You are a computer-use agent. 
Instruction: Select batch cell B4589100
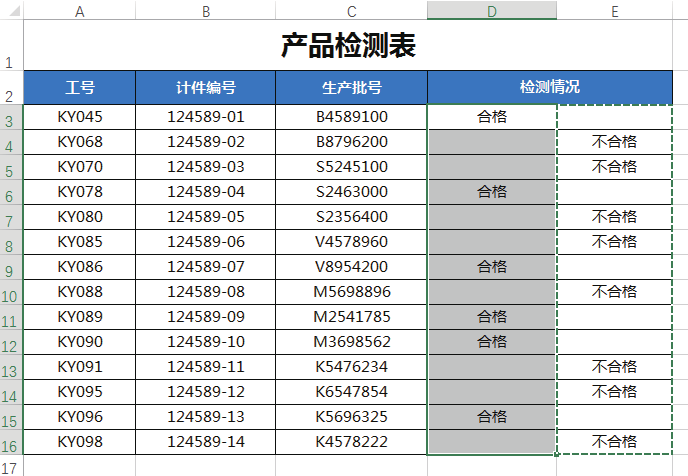click(x=351, y=117)
